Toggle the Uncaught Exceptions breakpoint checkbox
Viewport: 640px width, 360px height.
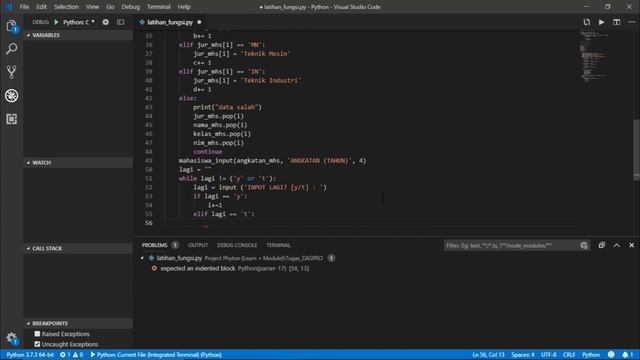pos(37,344)
